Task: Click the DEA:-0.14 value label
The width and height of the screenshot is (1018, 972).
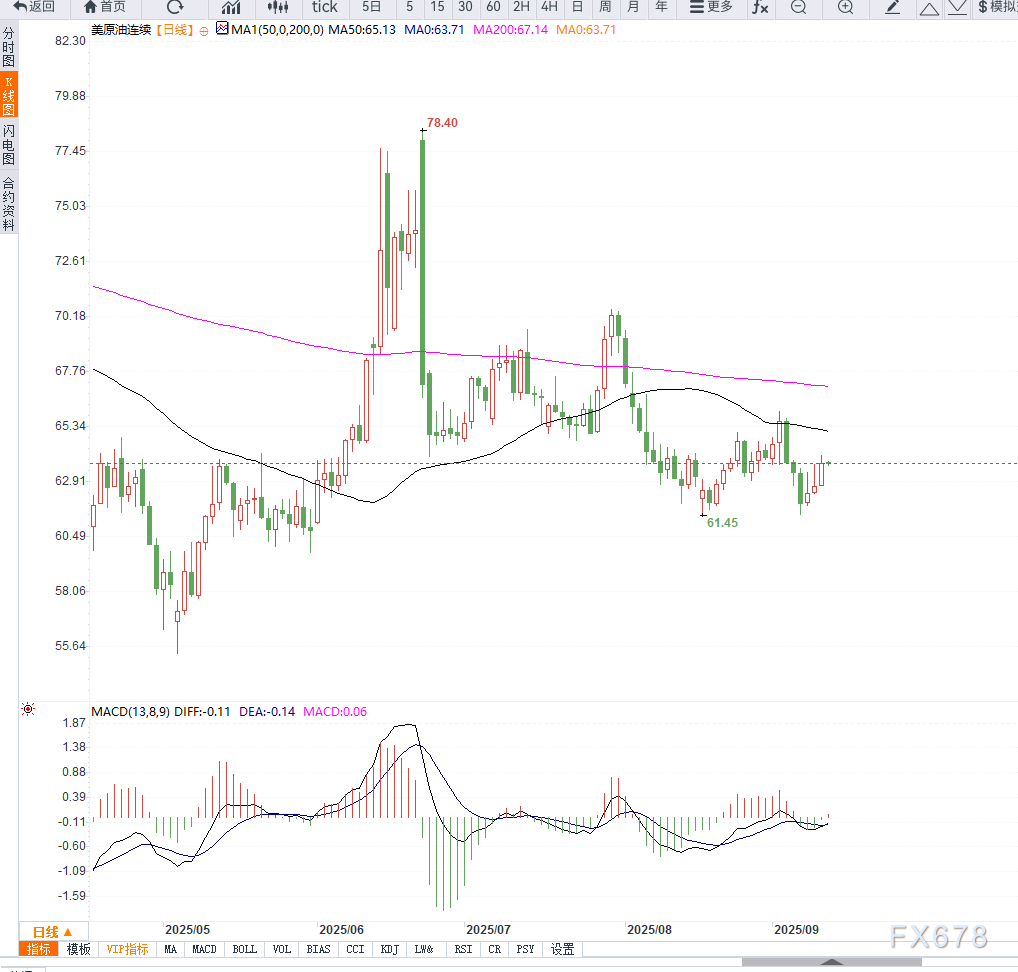Action: click(x=267, y=712)
